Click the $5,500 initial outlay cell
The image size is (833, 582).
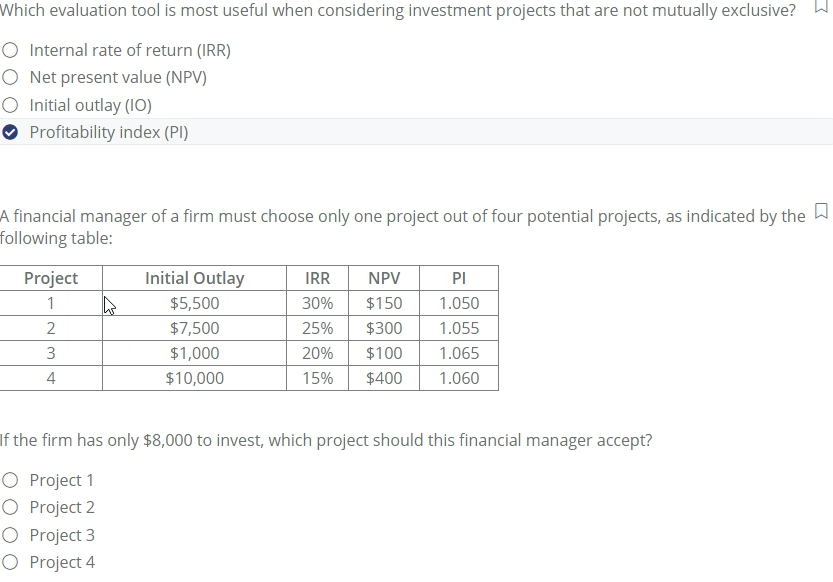coord(194,302)
